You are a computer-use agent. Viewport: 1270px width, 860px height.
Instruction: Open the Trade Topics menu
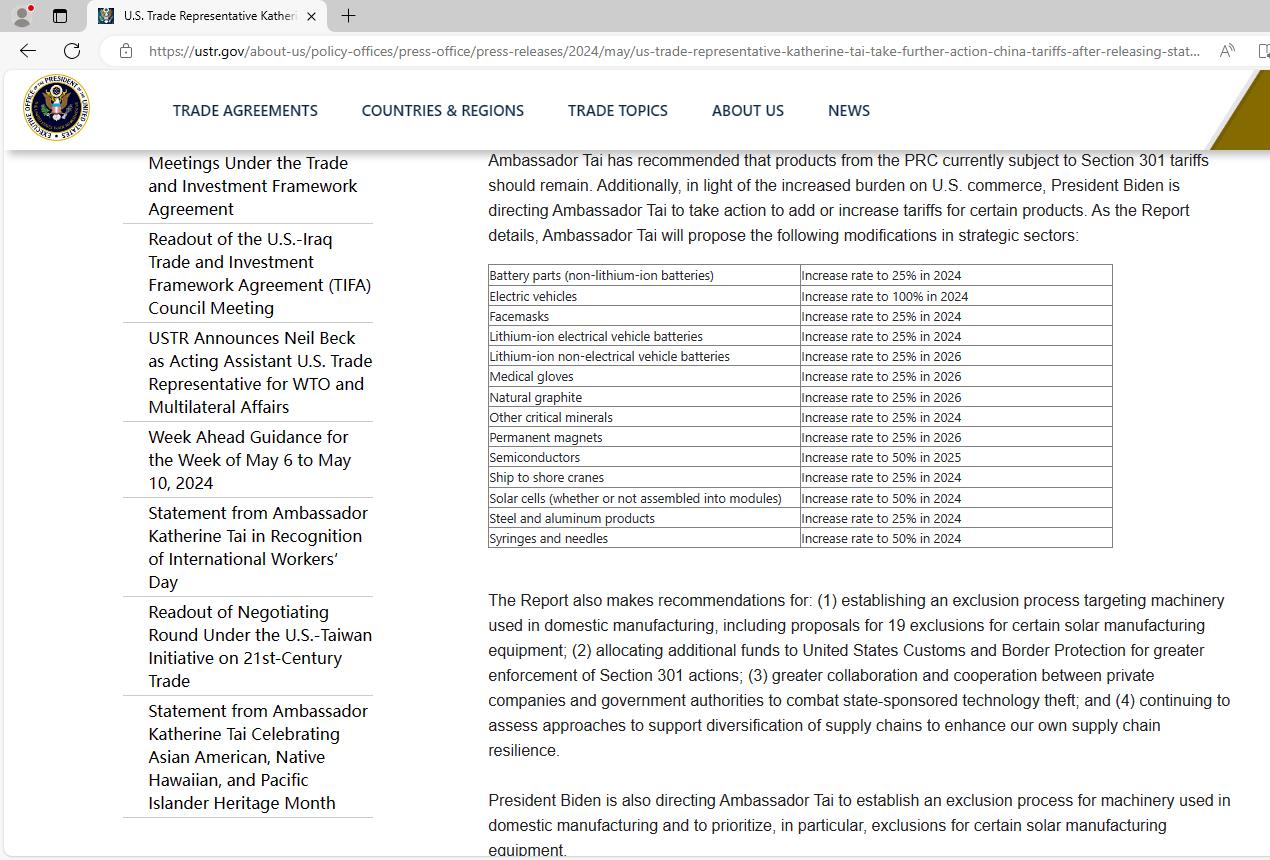[618, 111]
